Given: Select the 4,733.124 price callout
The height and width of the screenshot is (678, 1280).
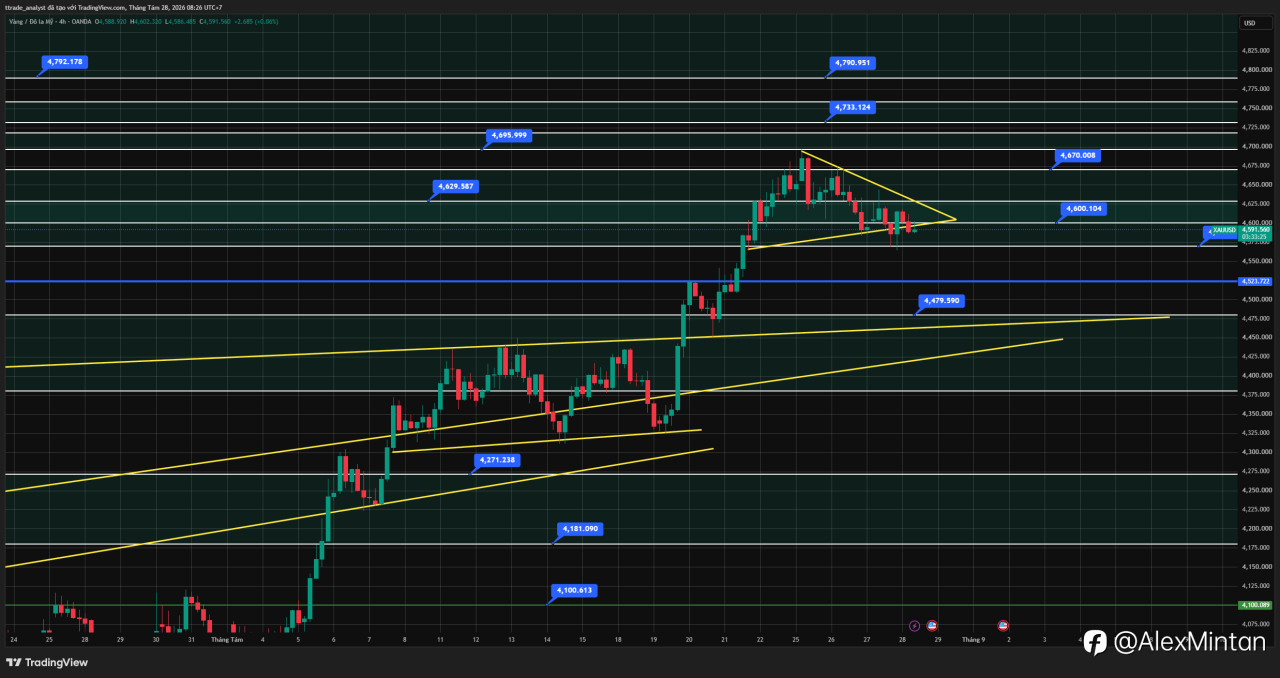Looking at the screenshot, I should pyautogui.click(x=852, y=107).
